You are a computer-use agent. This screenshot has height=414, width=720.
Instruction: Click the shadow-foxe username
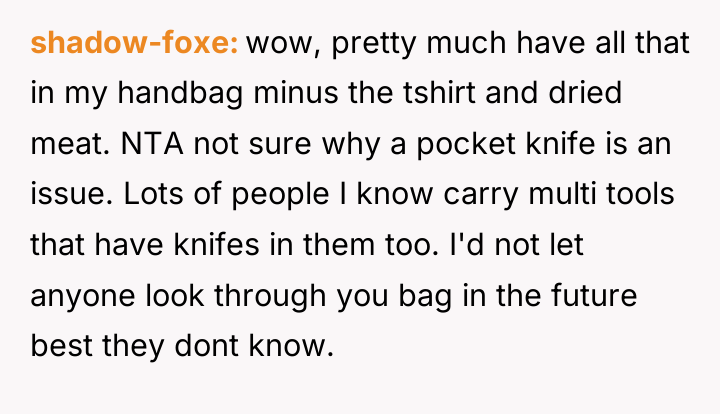[134, 42]
